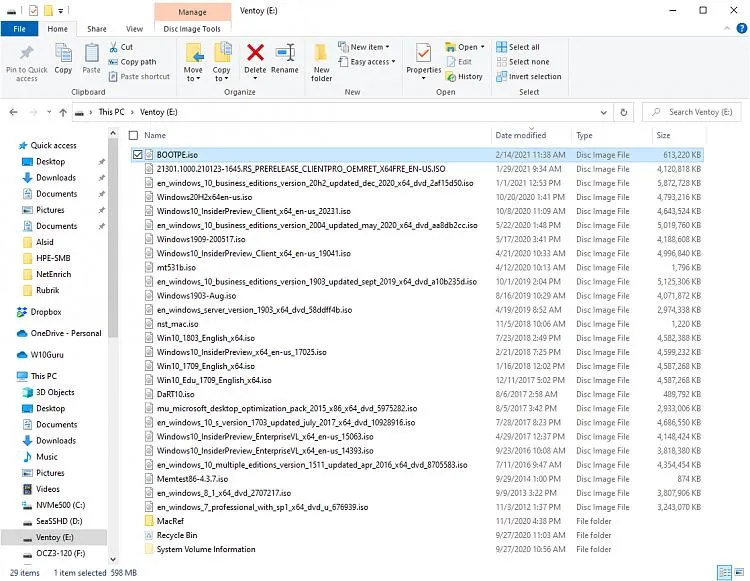Viewport: 750px width, 581px height.
Task: Click Ventoy (E:) breadcrumb in address bar
Action: pyautogui.click(x=158, y=112)
